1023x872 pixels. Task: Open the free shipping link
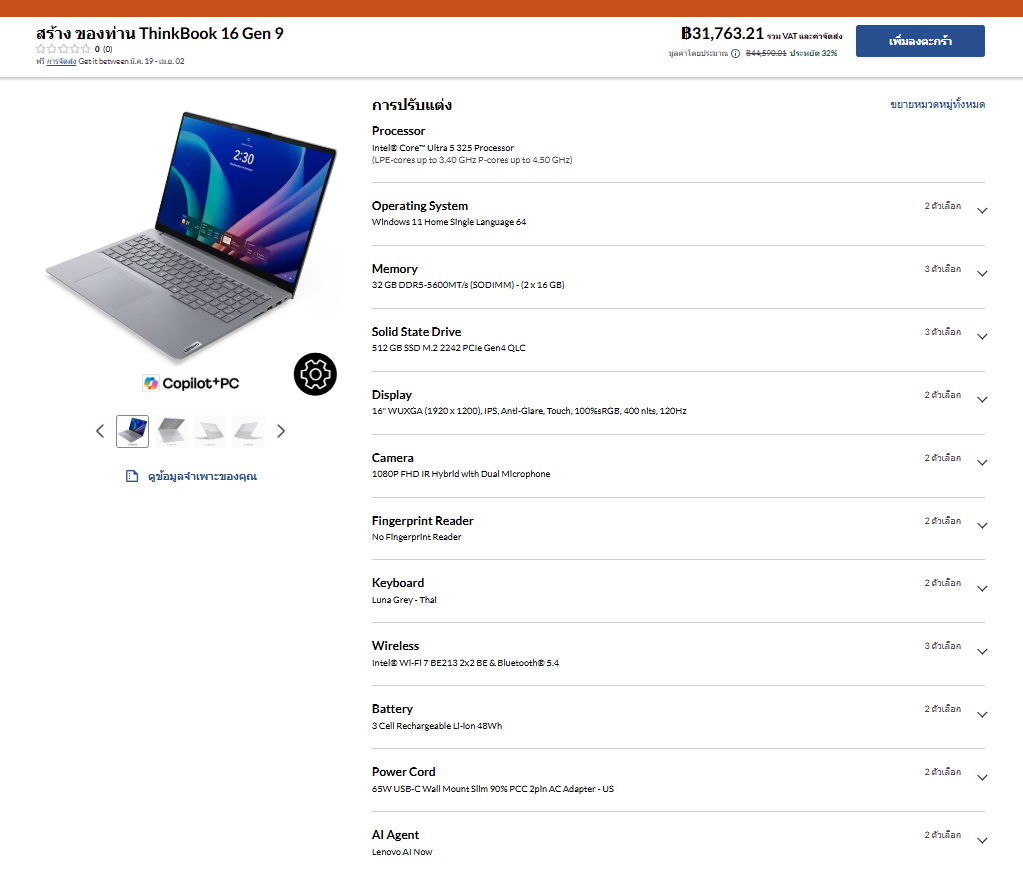click(x=61, y=61)
